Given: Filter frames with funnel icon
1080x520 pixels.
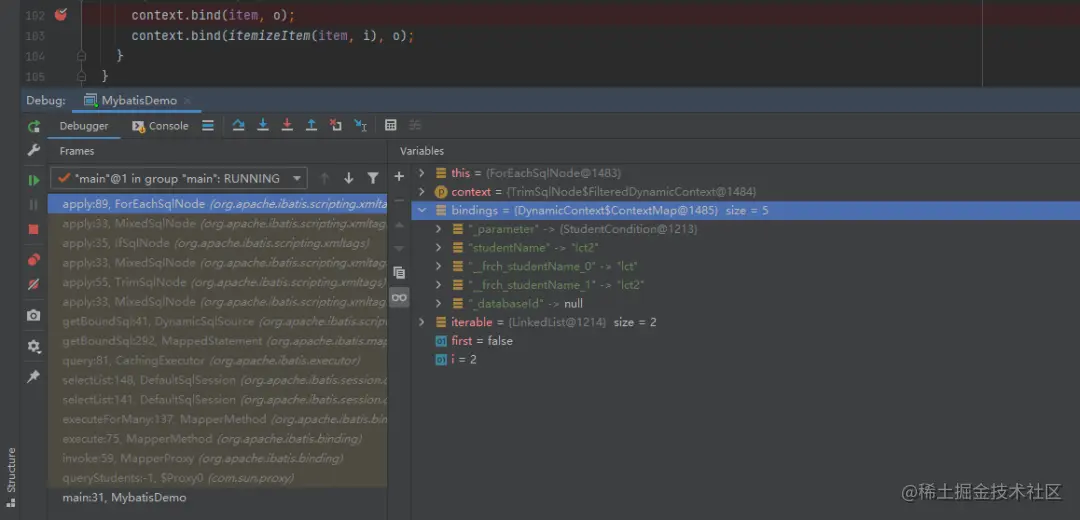Looking at the screenshot, I should point(373,178).
